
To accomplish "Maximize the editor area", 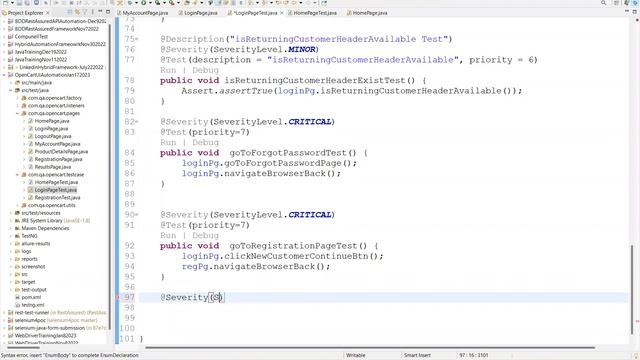I will (635, 12).
